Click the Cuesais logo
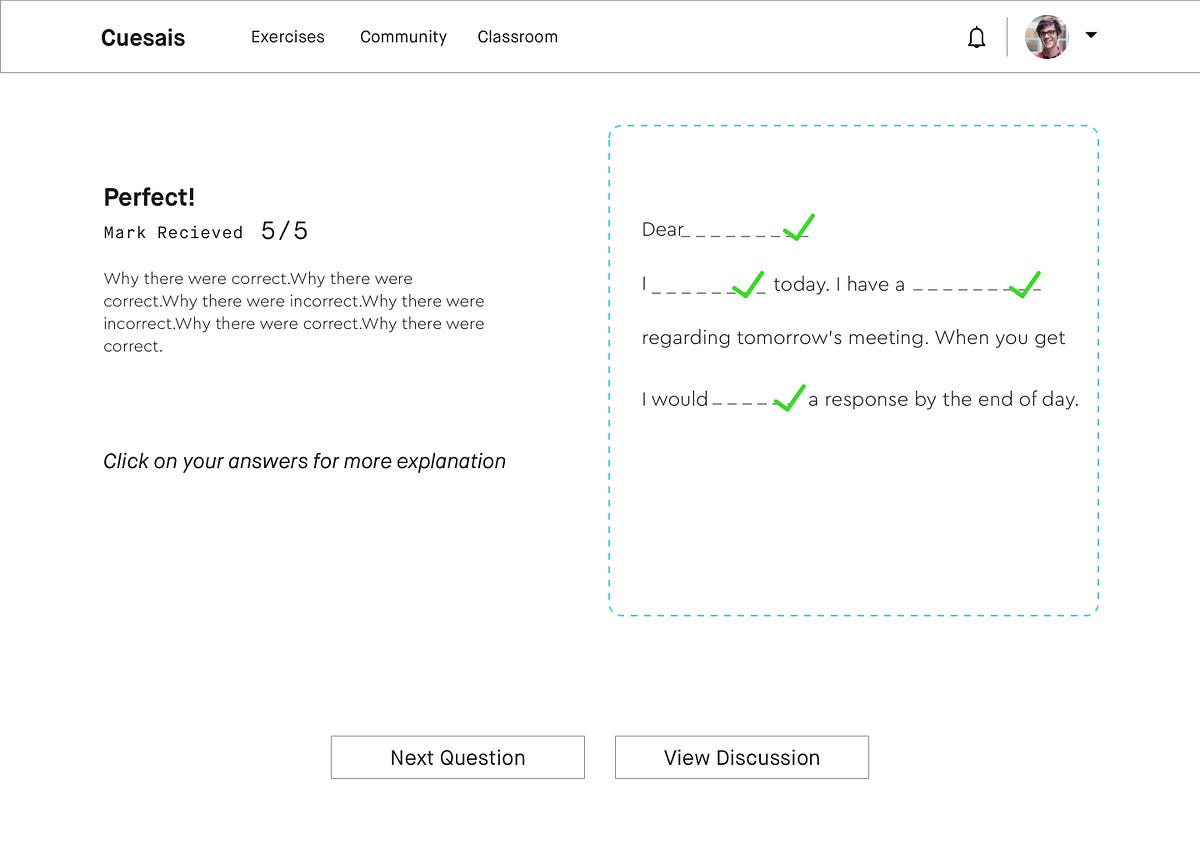Screen dimensions: 1200x853 143,38
